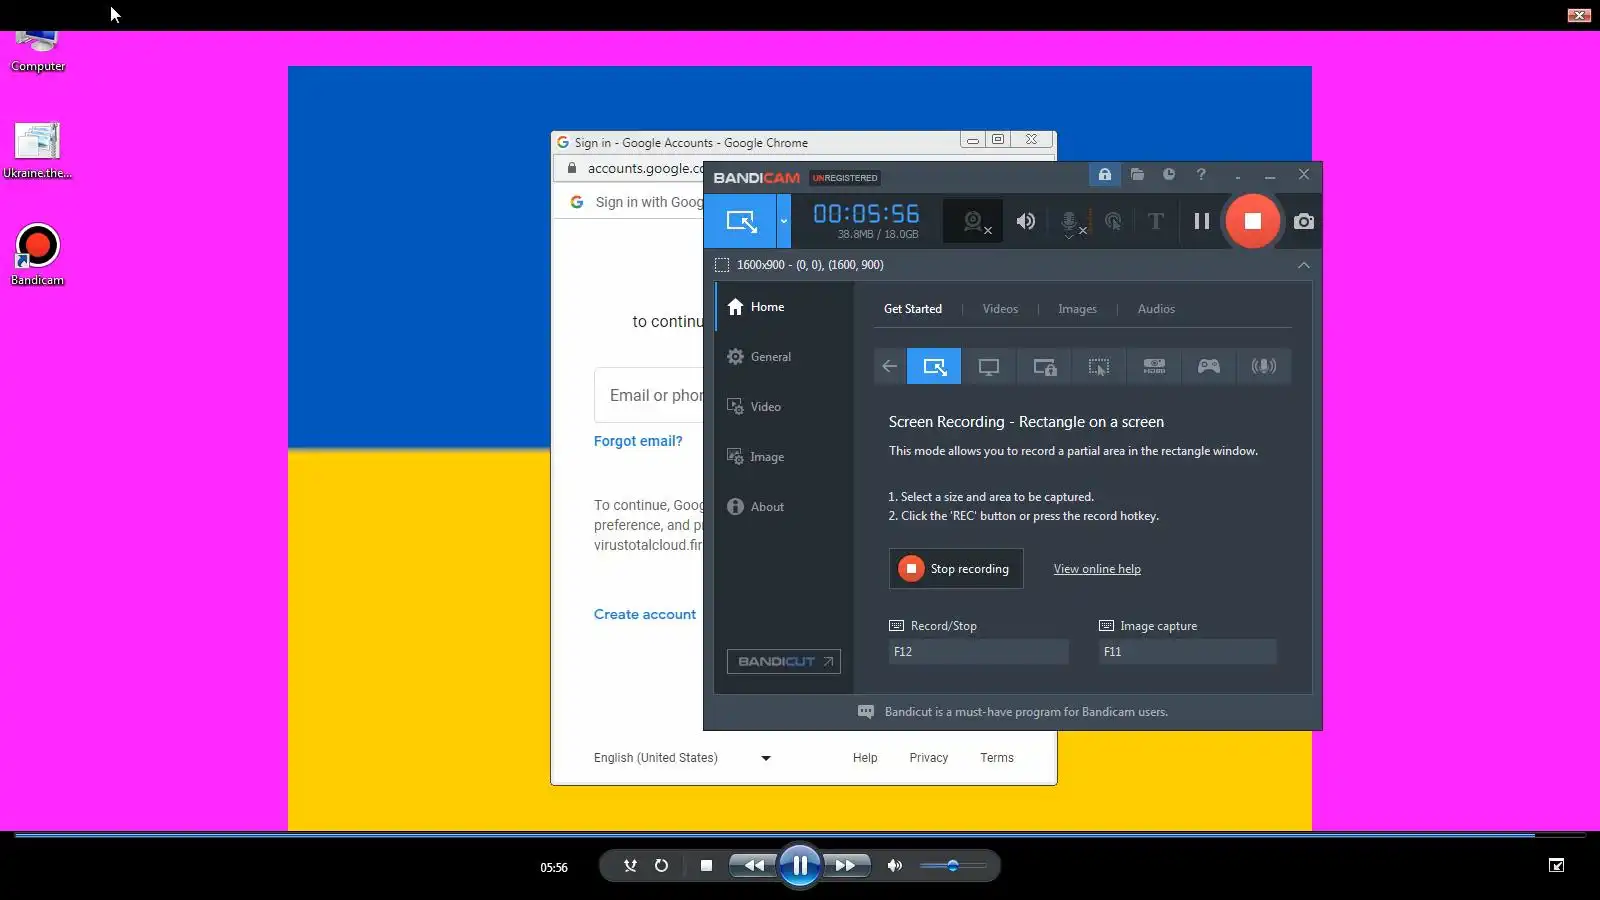Click the big red stop record button
The width and height of the screenshot is (1600, 900).
1252,221
